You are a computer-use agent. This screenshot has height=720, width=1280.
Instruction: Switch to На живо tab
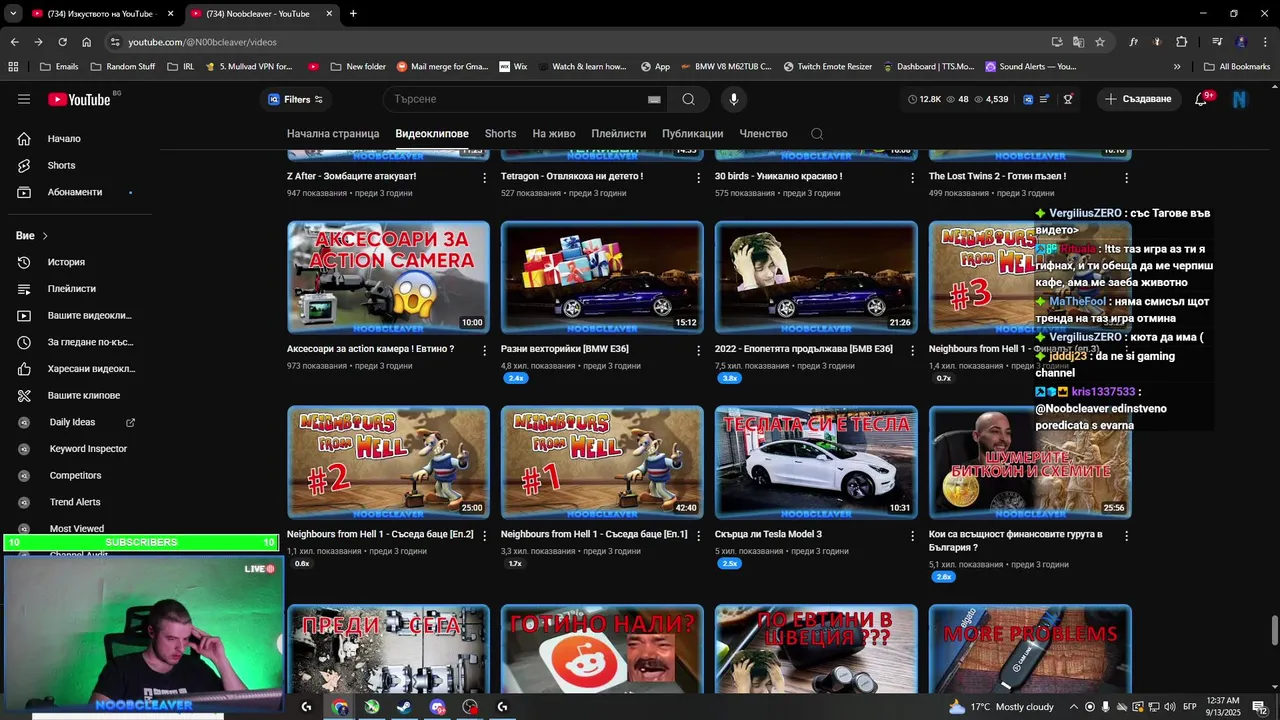(x=554, y=134)
